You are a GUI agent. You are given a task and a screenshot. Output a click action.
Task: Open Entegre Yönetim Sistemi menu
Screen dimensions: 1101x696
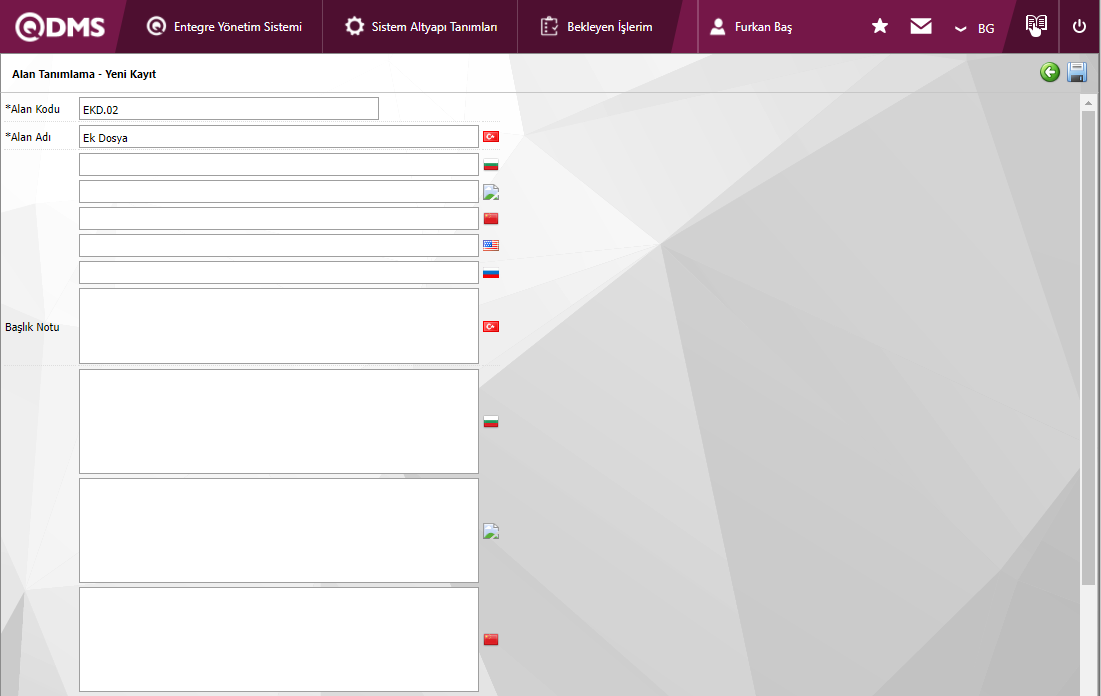pos(224,27)
